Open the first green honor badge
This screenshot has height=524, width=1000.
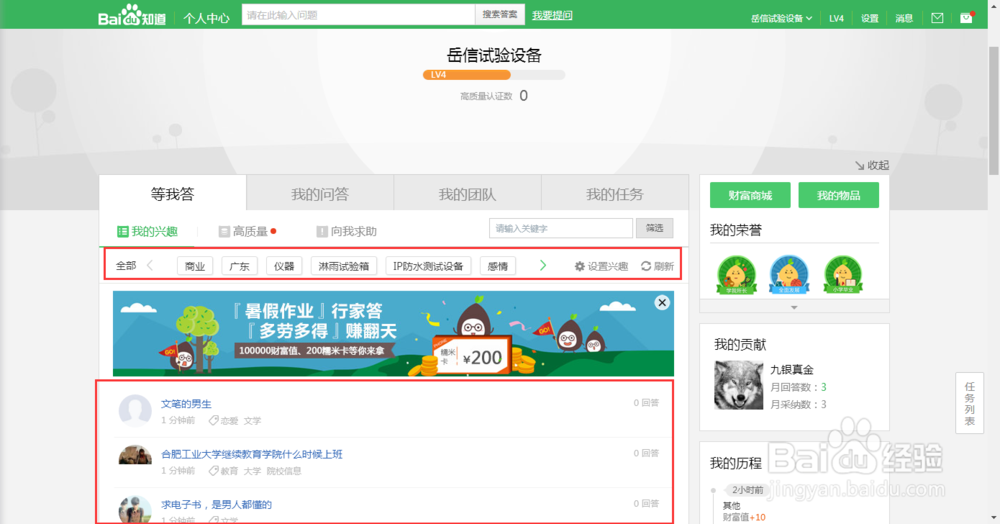pos(737,275)
